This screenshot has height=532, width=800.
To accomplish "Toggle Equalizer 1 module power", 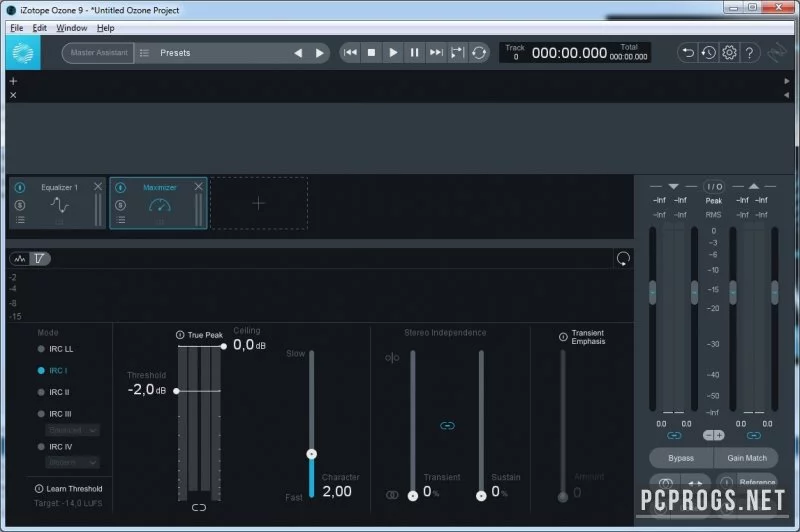I will click(x=20, y=188).
